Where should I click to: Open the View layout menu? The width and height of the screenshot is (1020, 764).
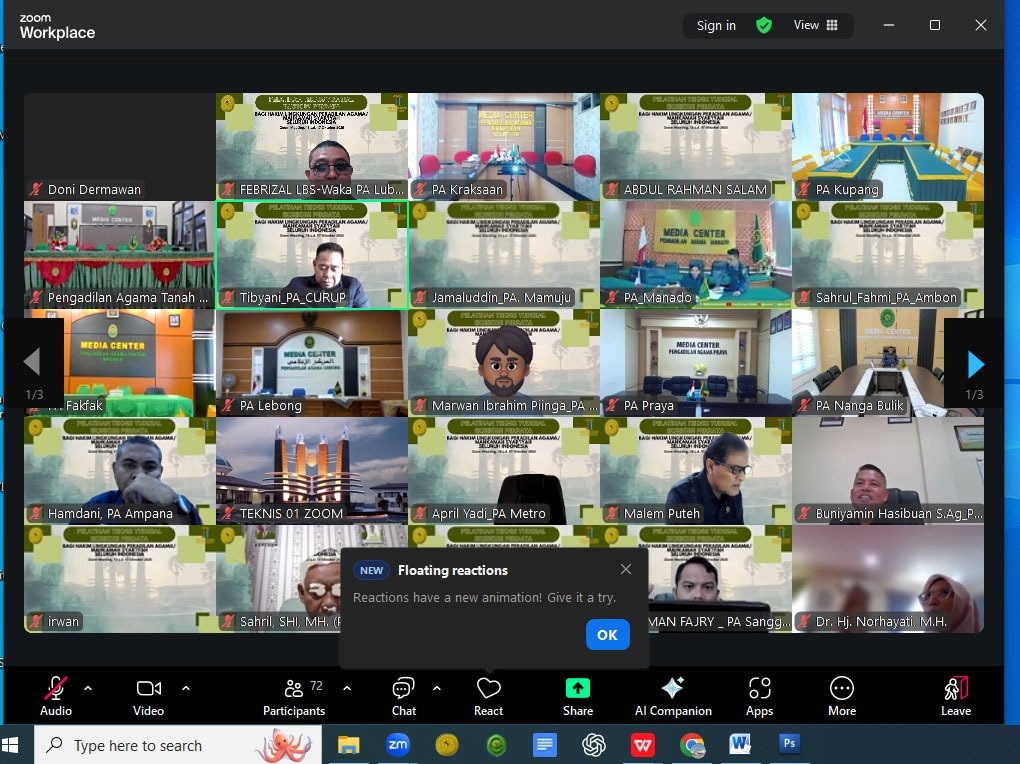point(816,26)
